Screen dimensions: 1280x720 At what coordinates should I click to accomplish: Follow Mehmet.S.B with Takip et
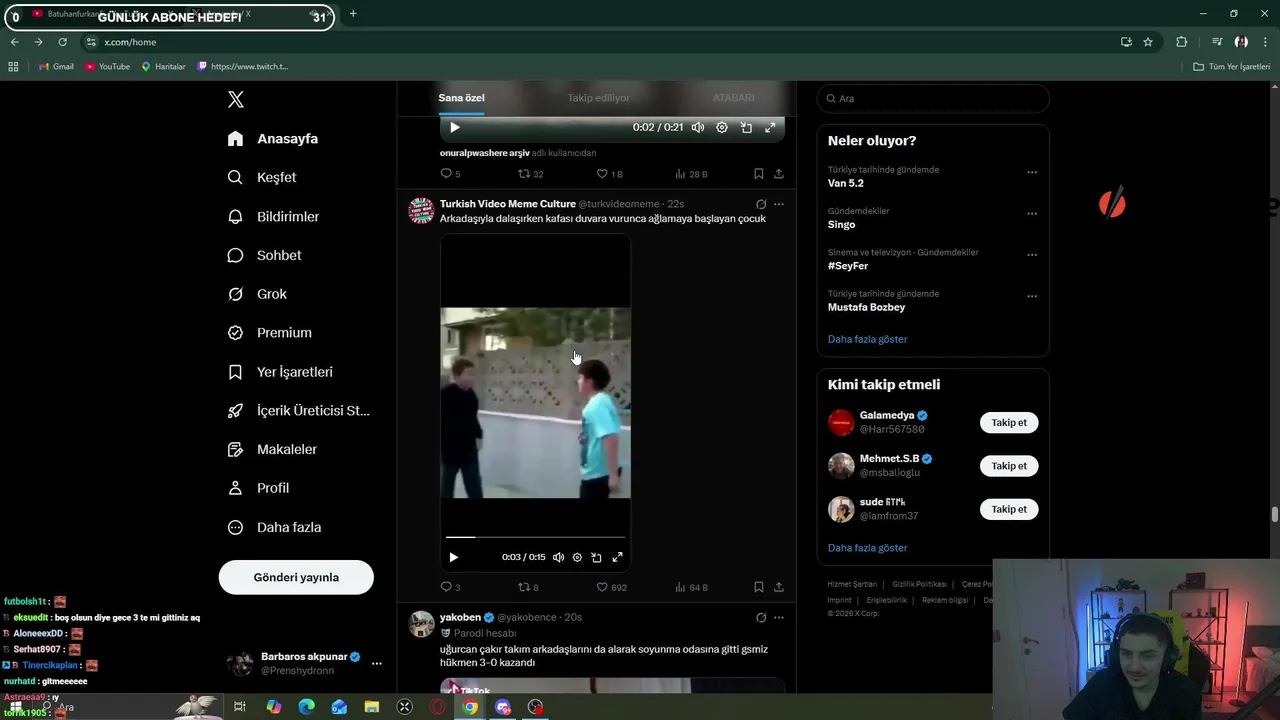[x=1009, y=466]
